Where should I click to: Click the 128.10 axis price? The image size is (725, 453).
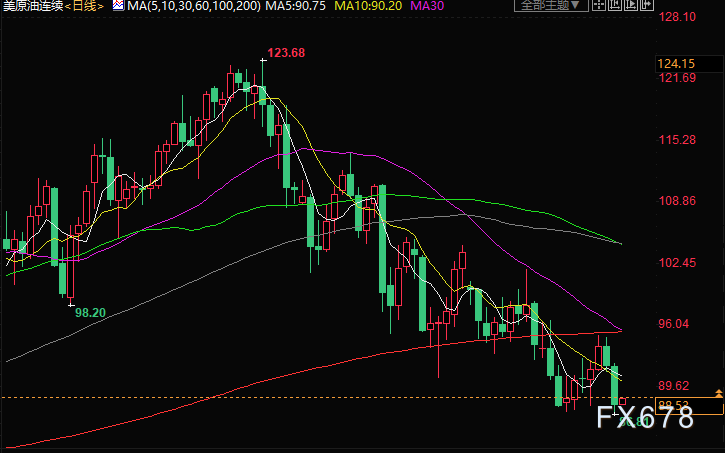tap(677, 17)
